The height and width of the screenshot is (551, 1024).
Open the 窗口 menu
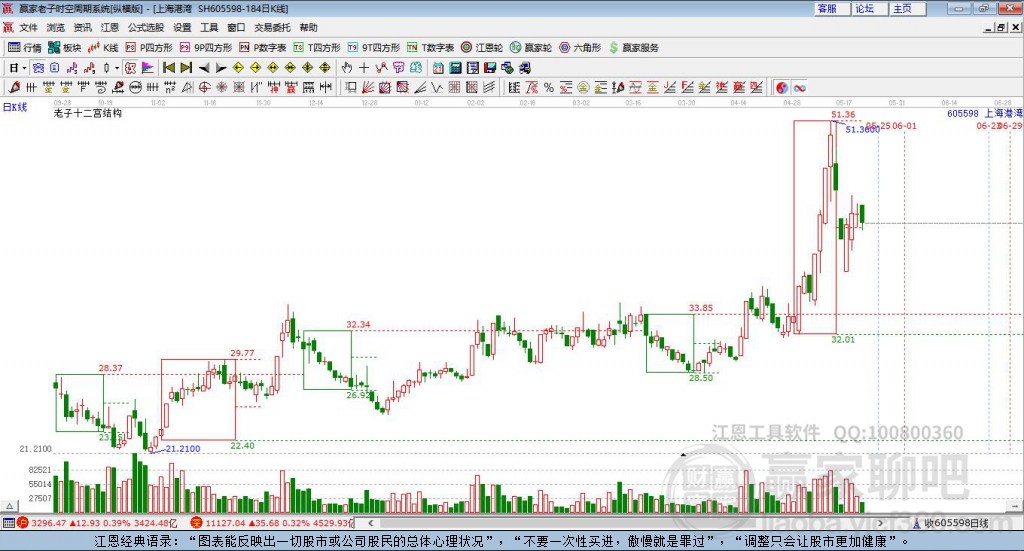click(236, 27)
